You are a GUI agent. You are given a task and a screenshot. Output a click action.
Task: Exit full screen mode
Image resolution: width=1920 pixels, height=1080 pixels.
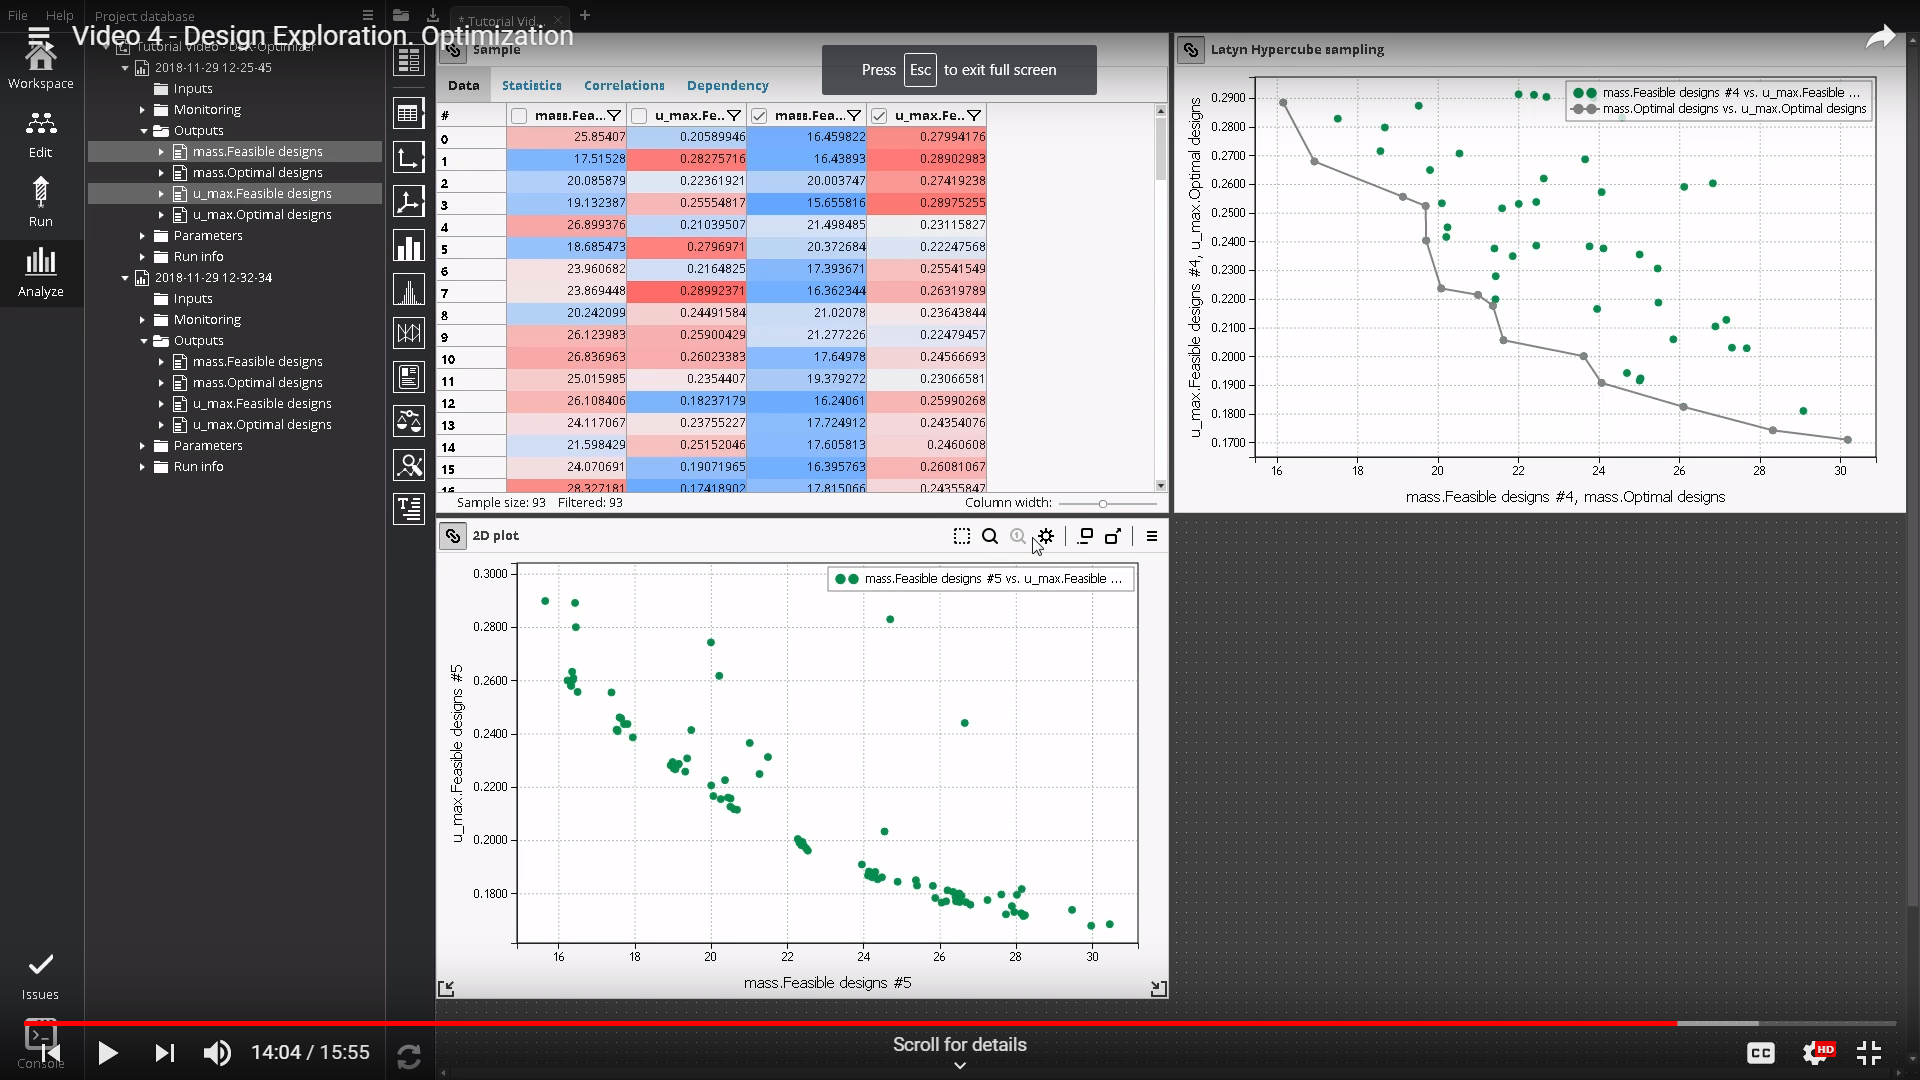point(1869,1053)
